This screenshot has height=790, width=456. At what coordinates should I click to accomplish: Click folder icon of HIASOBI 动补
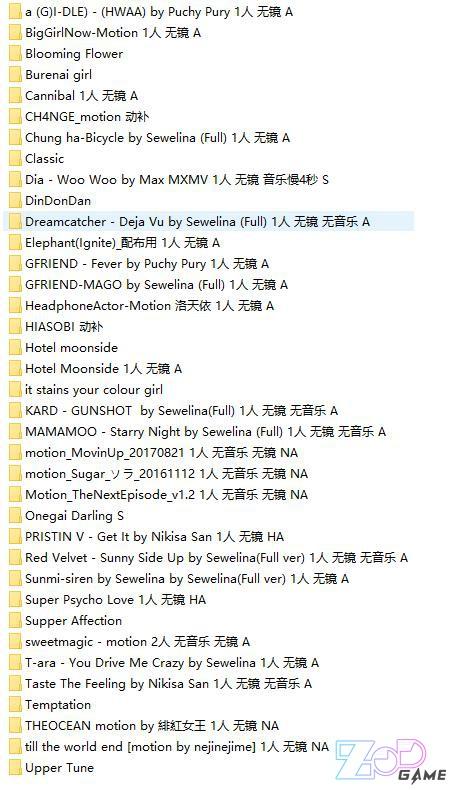coord(15,326)
